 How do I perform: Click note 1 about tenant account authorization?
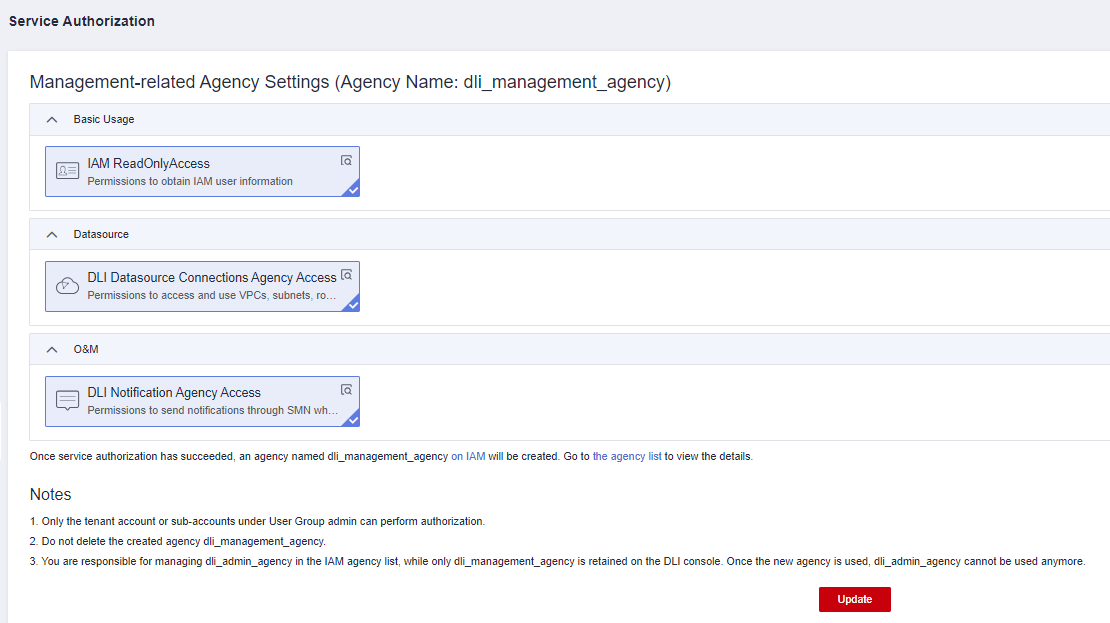click(x=257, y=522)
